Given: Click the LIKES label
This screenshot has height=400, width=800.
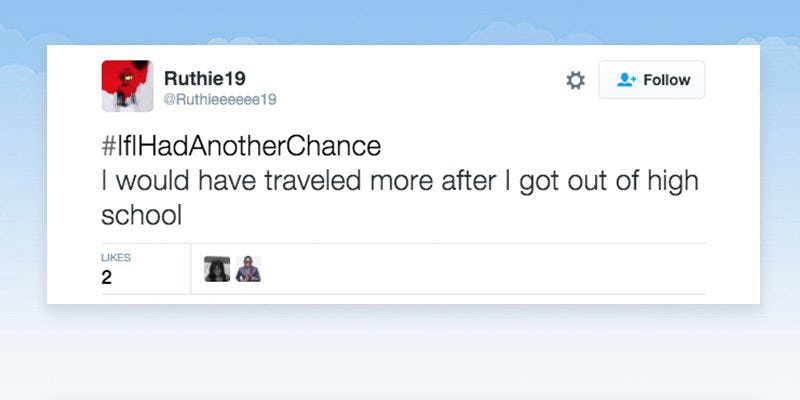Looking at the screenshot, I should (x=116, y=258).
